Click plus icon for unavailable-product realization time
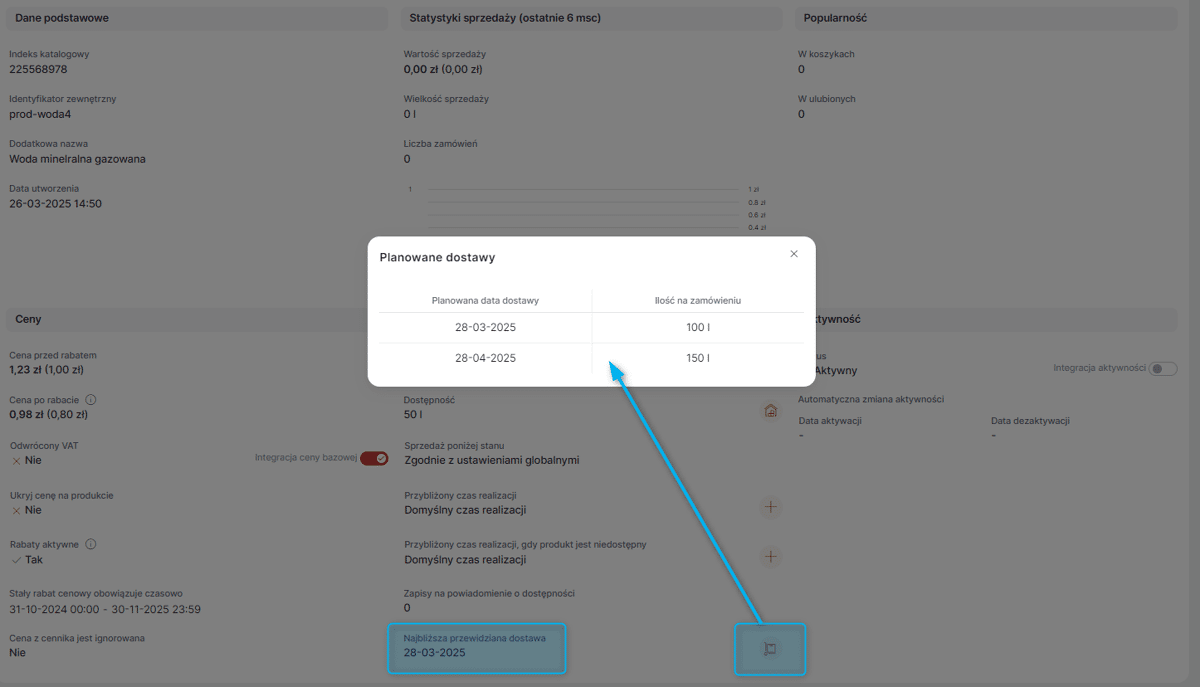 click(770, 556)
